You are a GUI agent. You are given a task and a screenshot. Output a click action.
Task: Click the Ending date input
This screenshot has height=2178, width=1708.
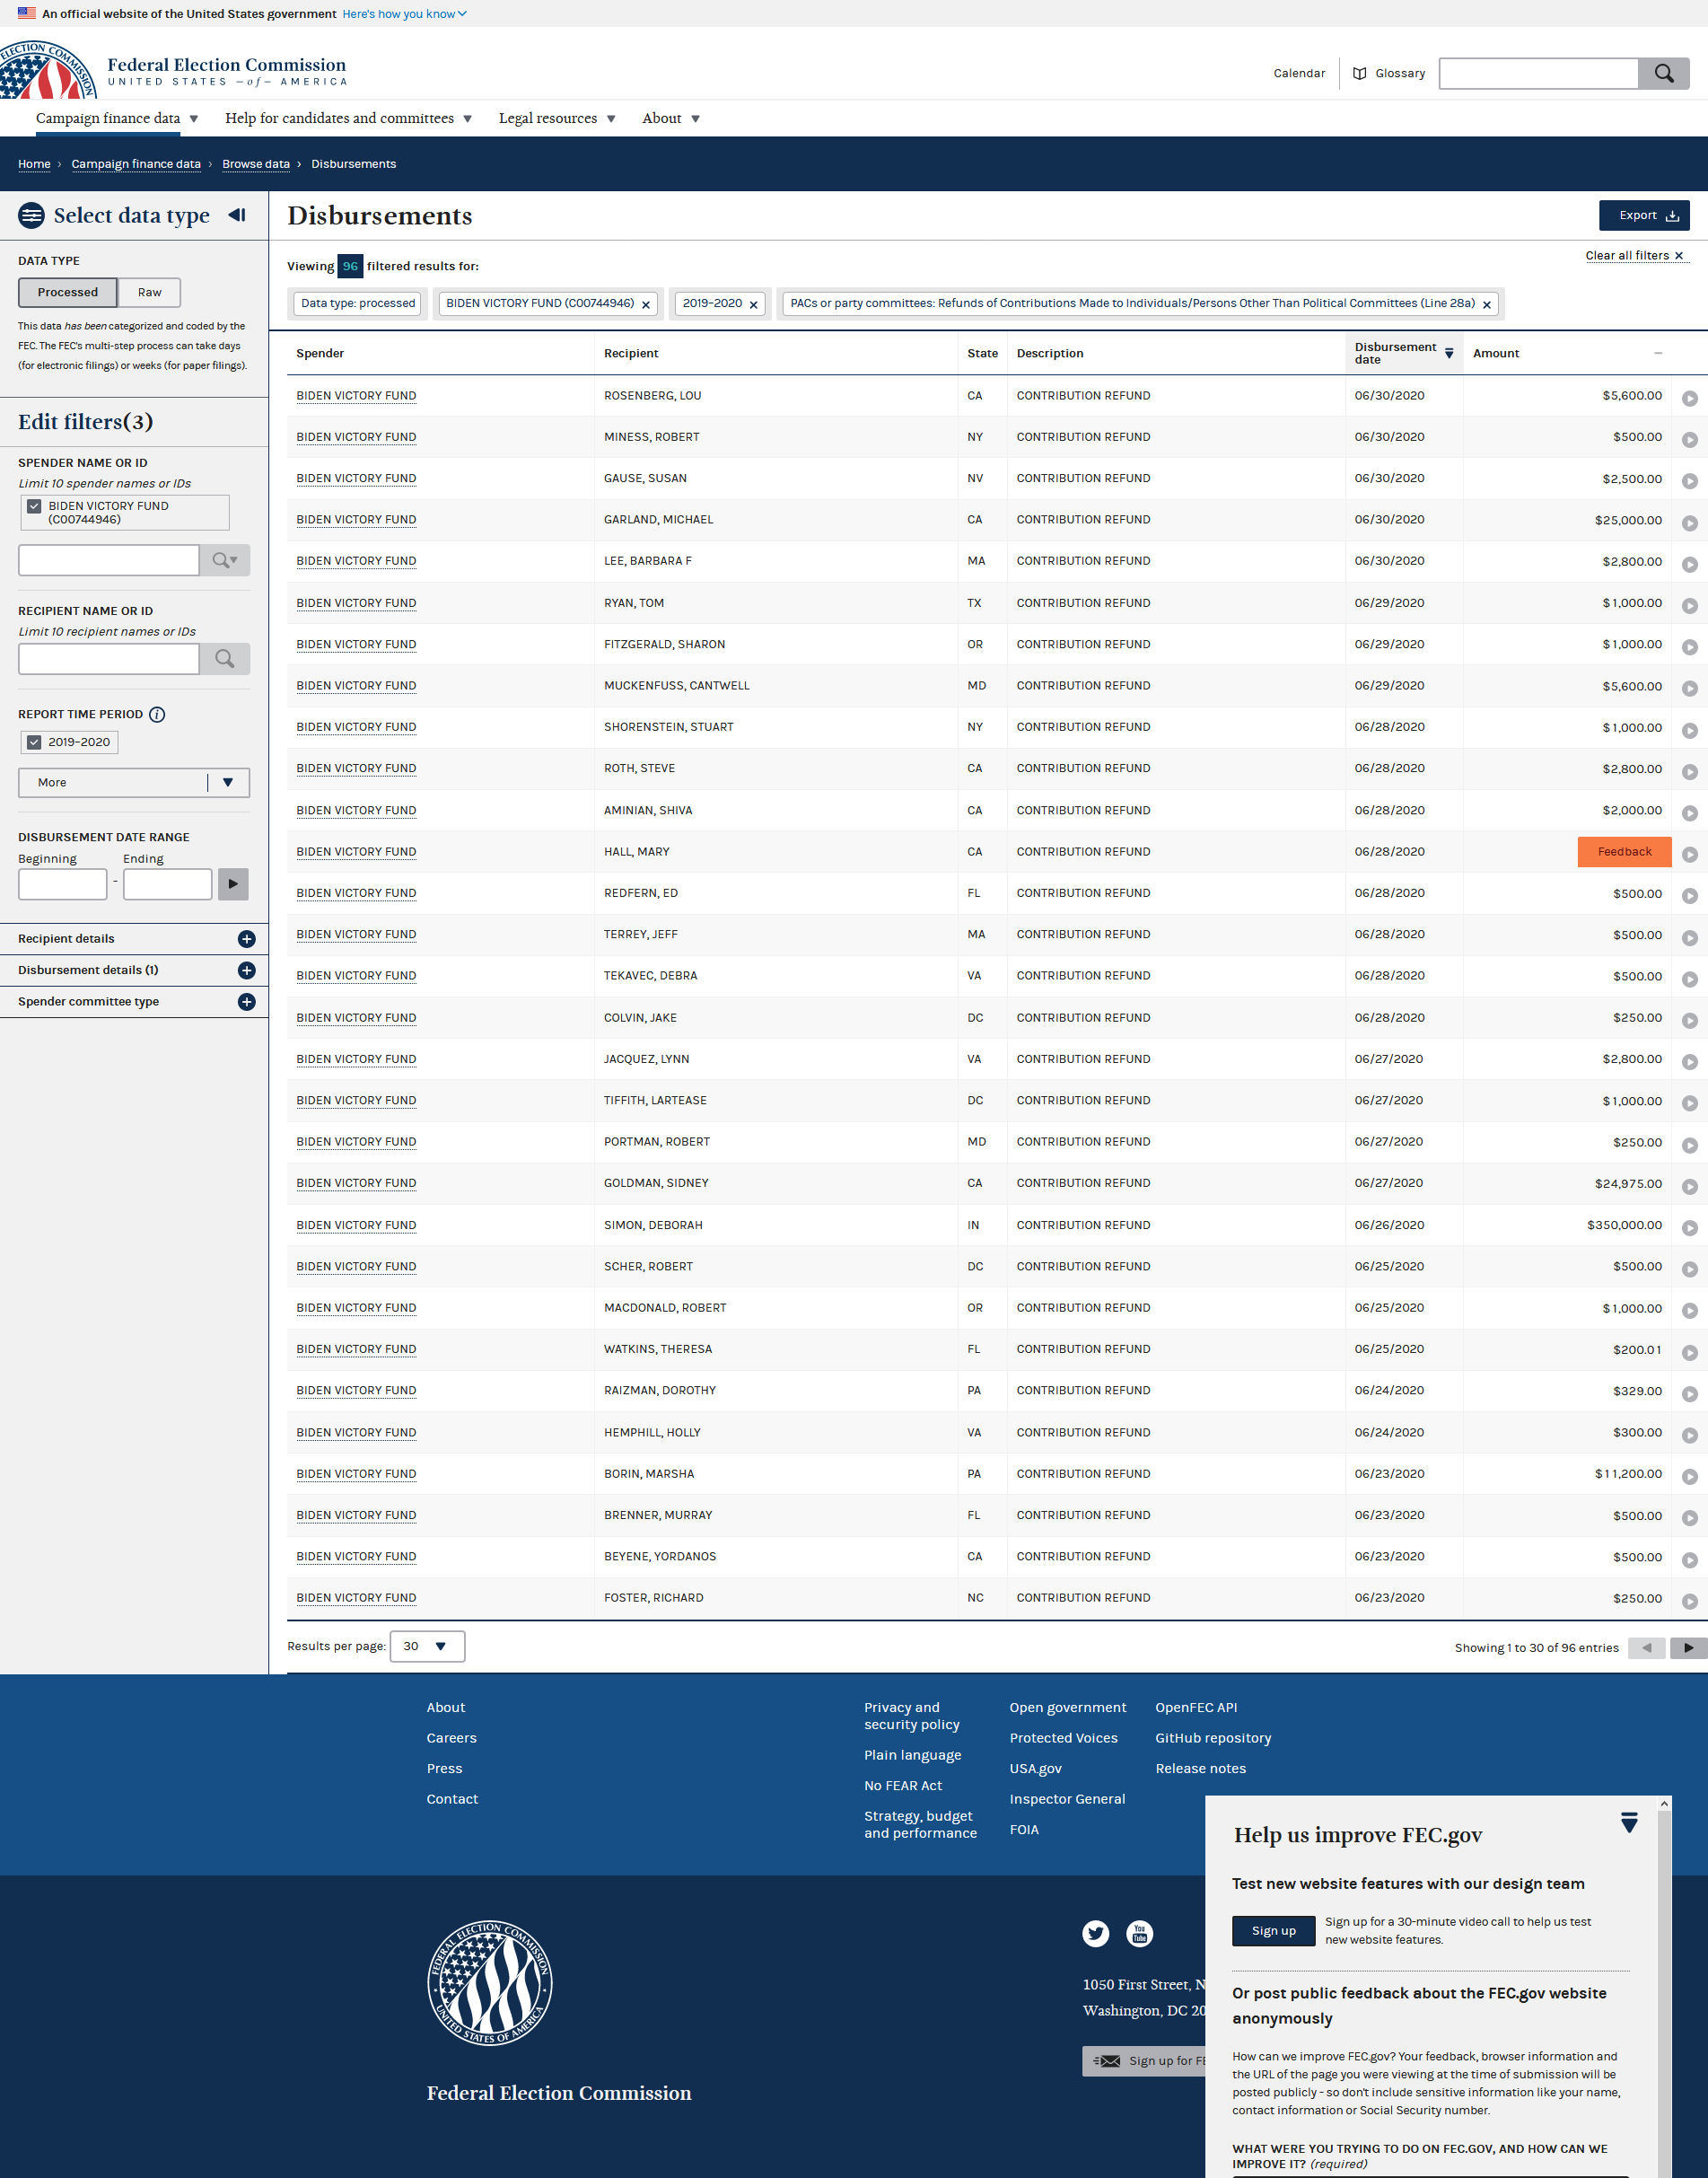coord(167,884)
